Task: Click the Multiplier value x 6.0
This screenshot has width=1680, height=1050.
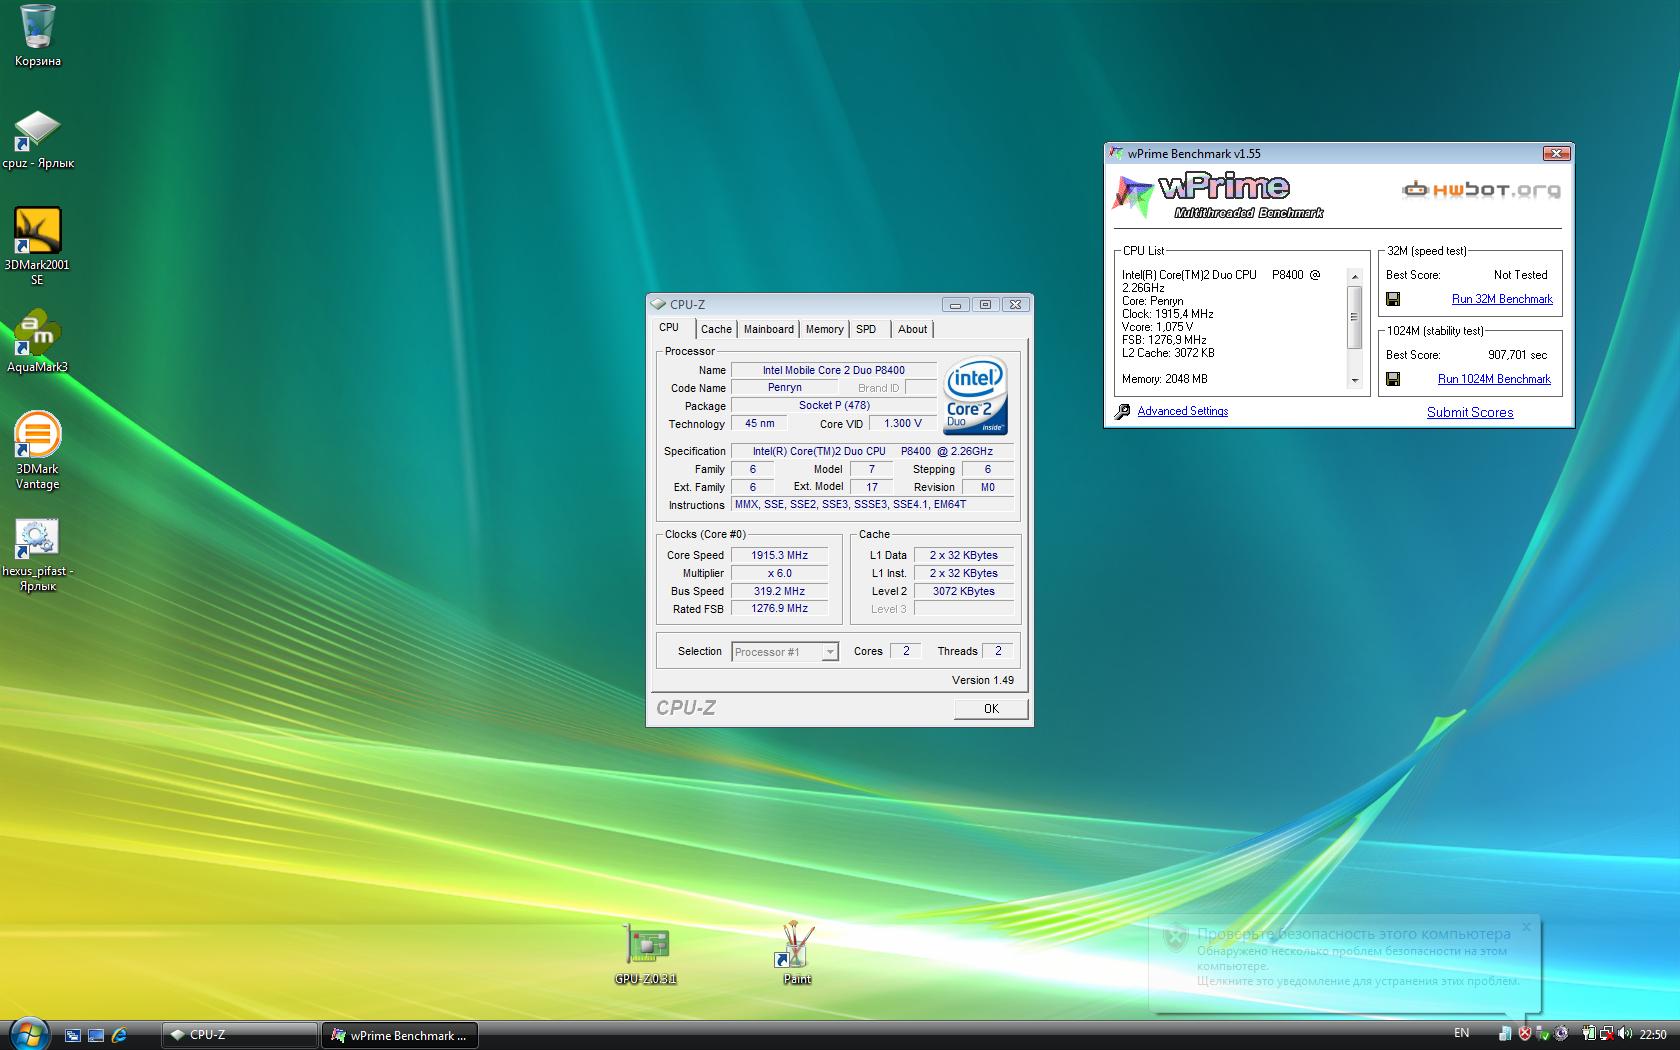Action: tap(780, 573)
